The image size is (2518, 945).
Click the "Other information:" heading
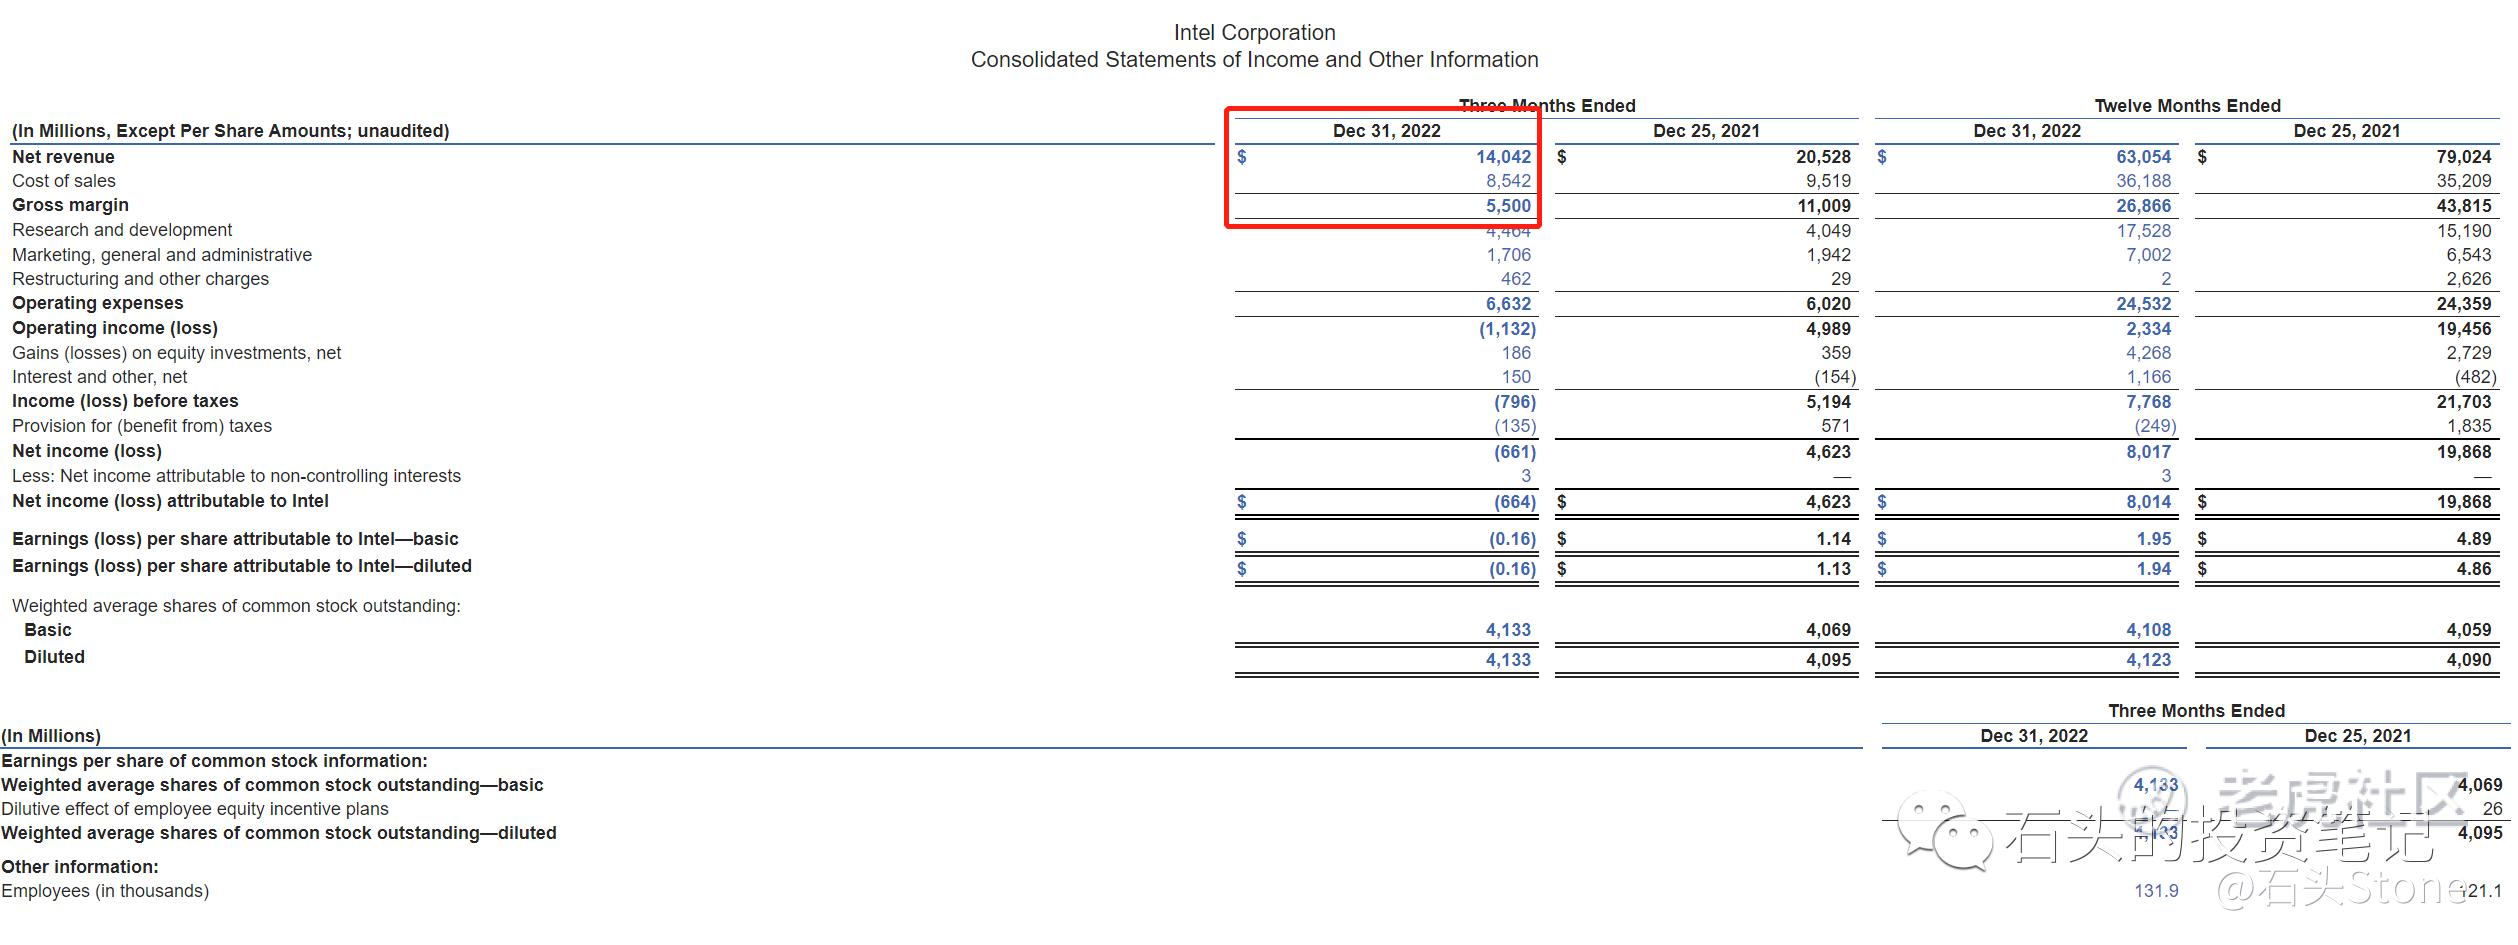[80, 867]
